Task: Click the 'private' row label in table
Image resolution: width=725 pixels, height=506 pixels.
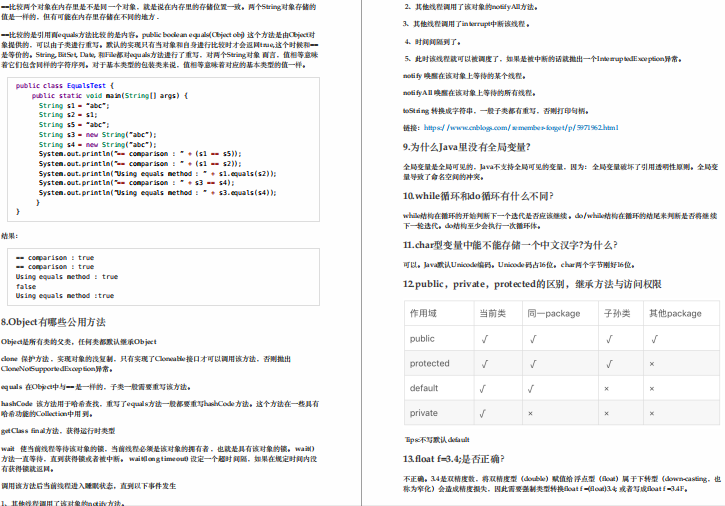Action: (x=424, y=413)
